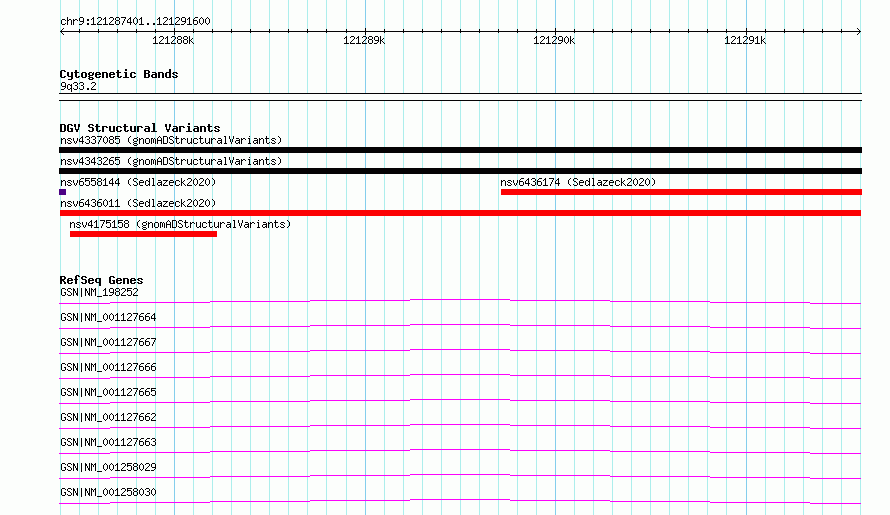The height and width of the screenshot is (515, 890).
Task: Select the magenta line of GSN|NM_001127667
Action: [460, 351]
